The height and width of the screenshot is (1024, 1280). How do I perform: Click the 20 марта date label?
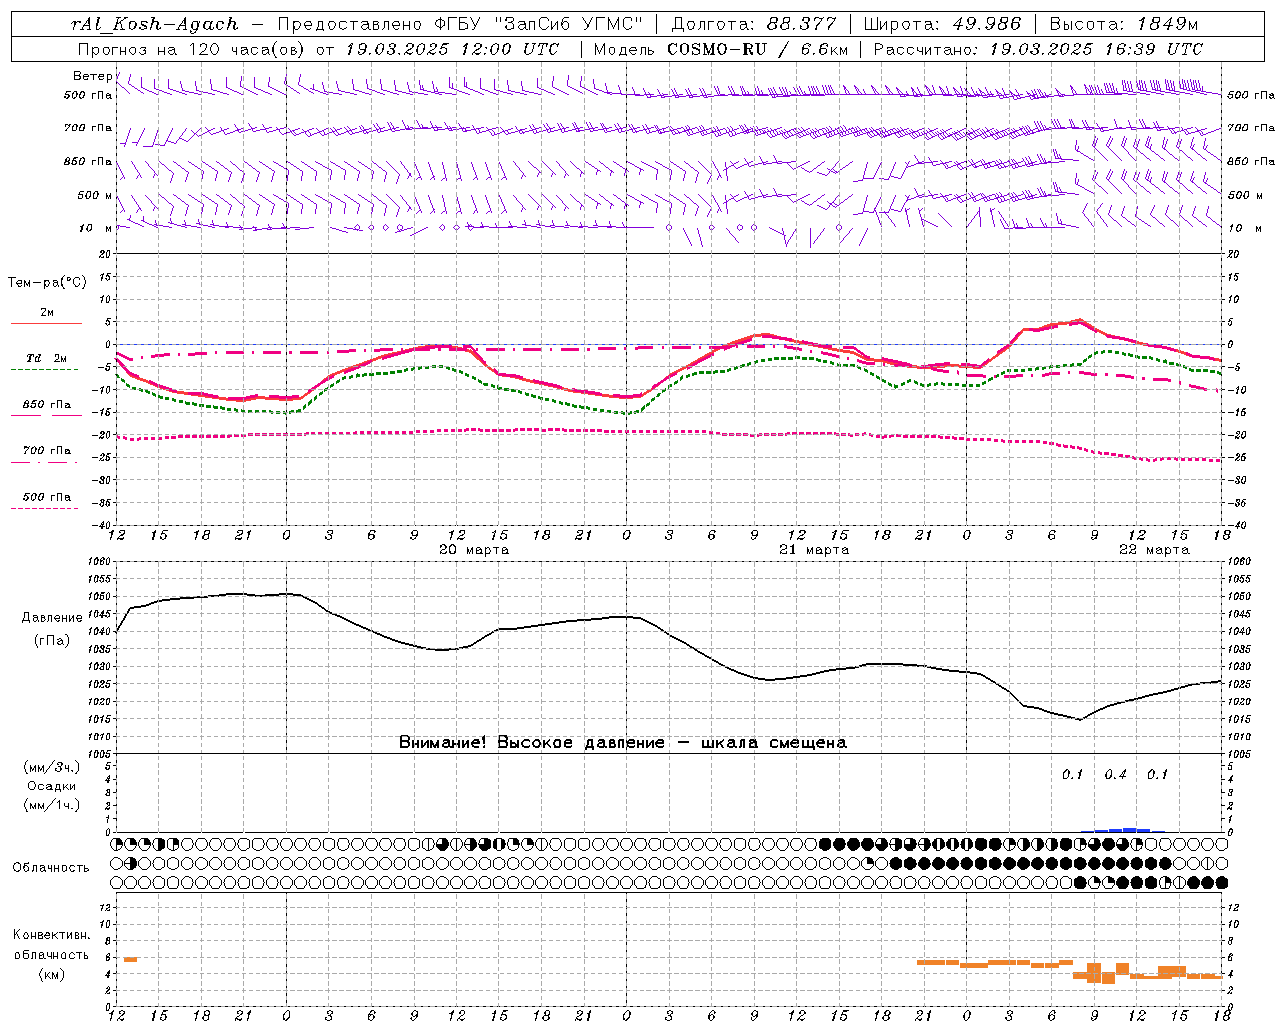pos(474,550)
